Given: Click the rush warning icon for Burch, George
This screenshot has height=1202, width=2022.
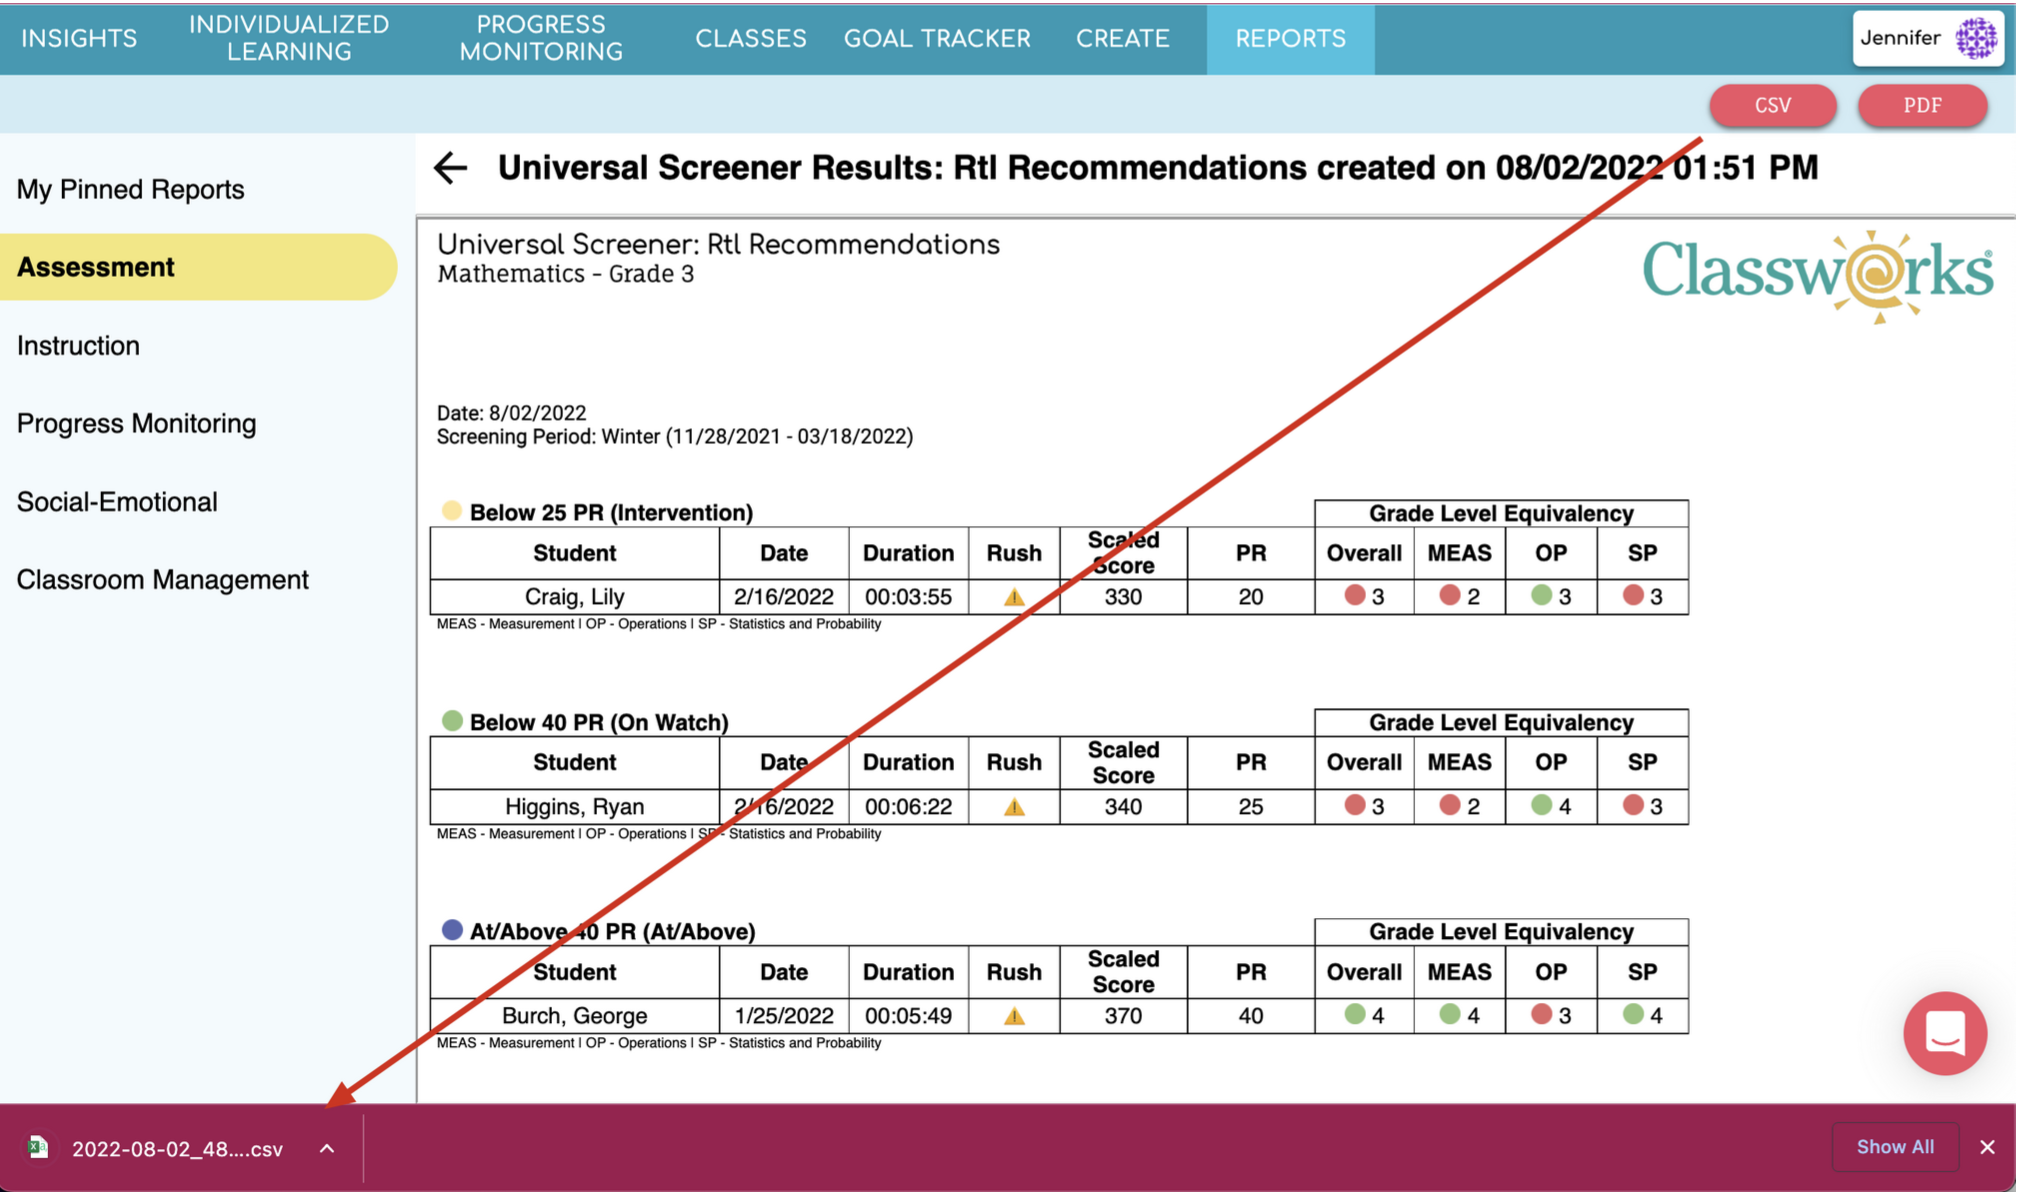Looking at the screenshot, I should click(1013, 1017).
